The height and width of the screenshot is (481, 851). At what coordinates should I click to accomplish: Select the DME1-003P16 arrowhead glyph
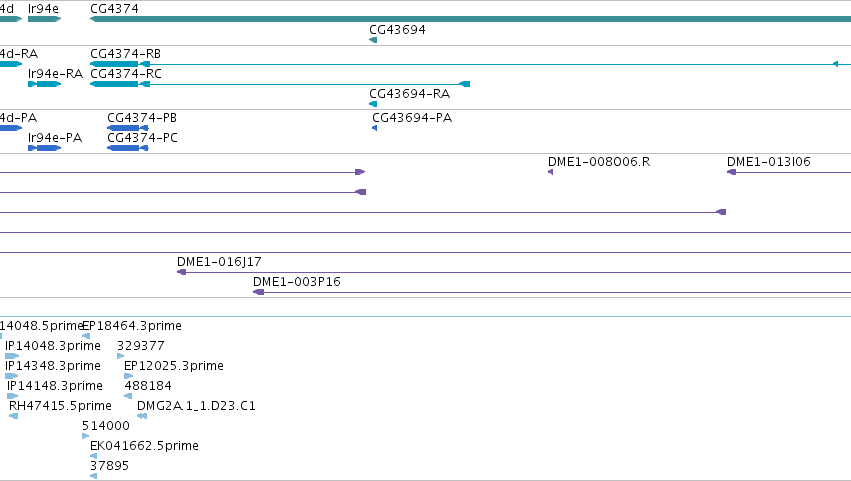pyautogui.click(x=258, y=292)
